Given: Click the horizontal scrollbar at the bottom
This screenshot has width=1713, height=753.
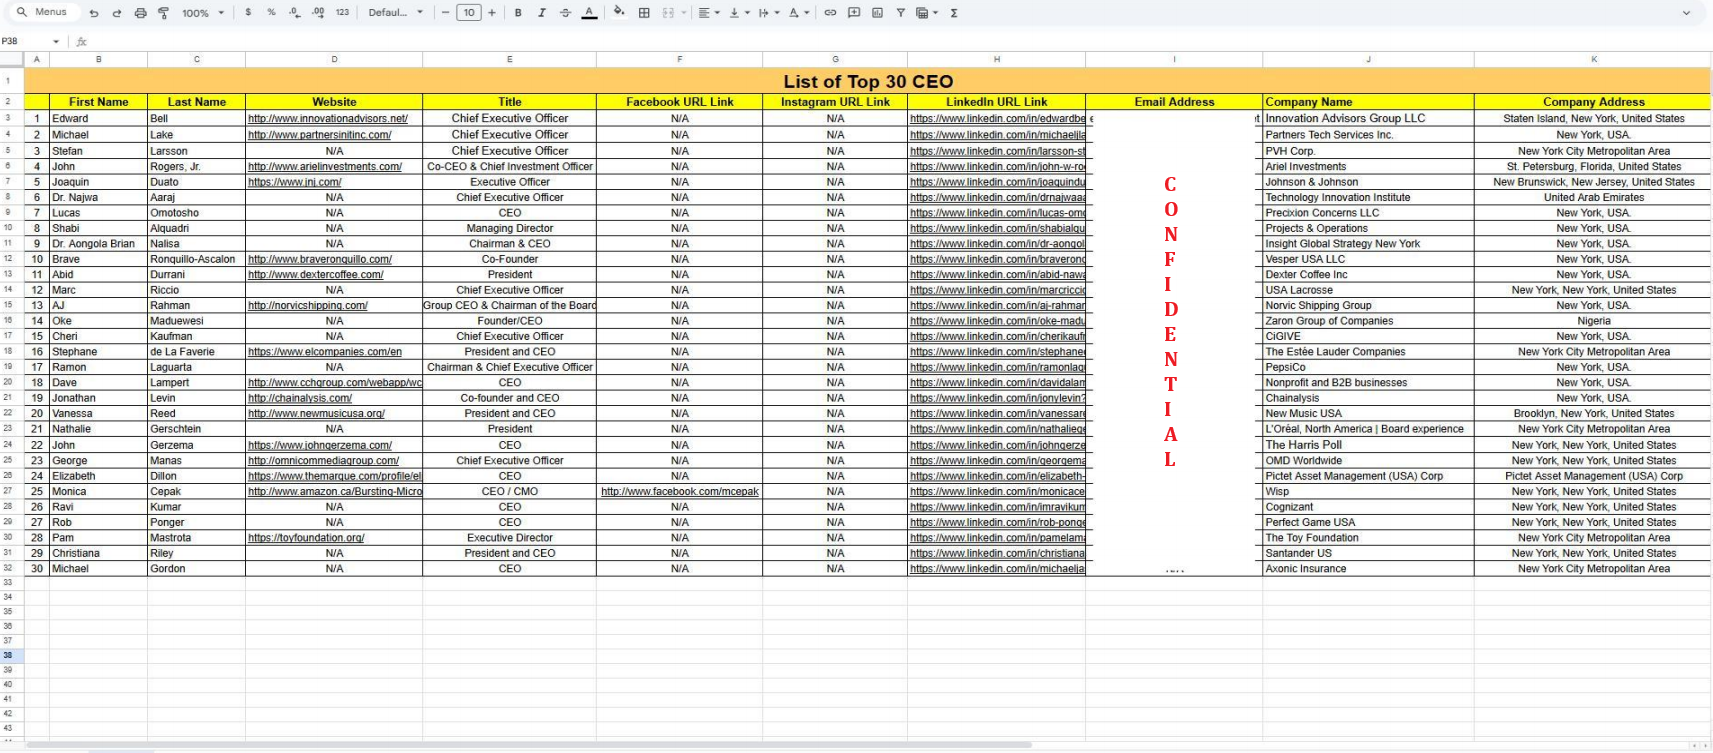Looking at the screenshot, I should tap(530, 745).
